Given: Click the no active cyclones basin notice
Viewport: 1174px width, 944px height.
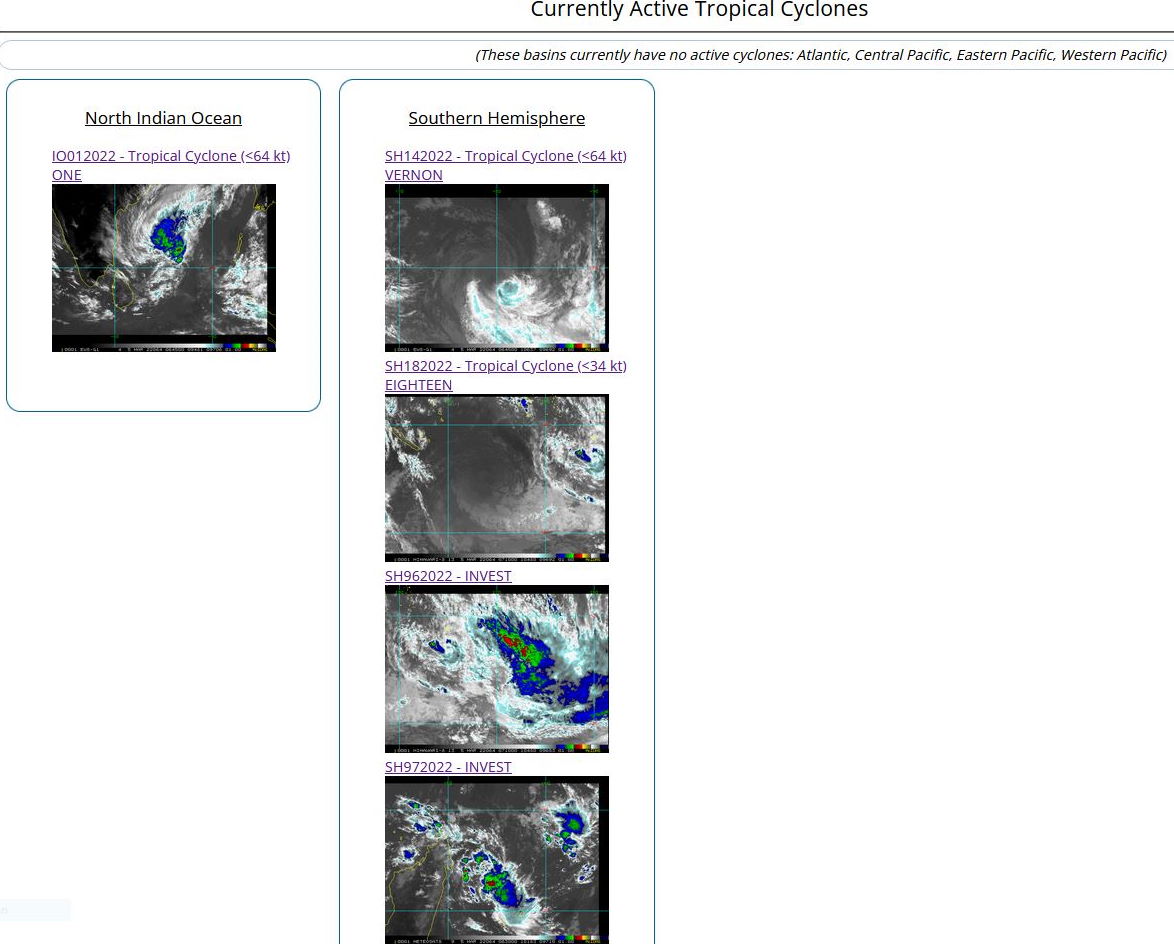Looking at the screenshot, I should 820,55.
